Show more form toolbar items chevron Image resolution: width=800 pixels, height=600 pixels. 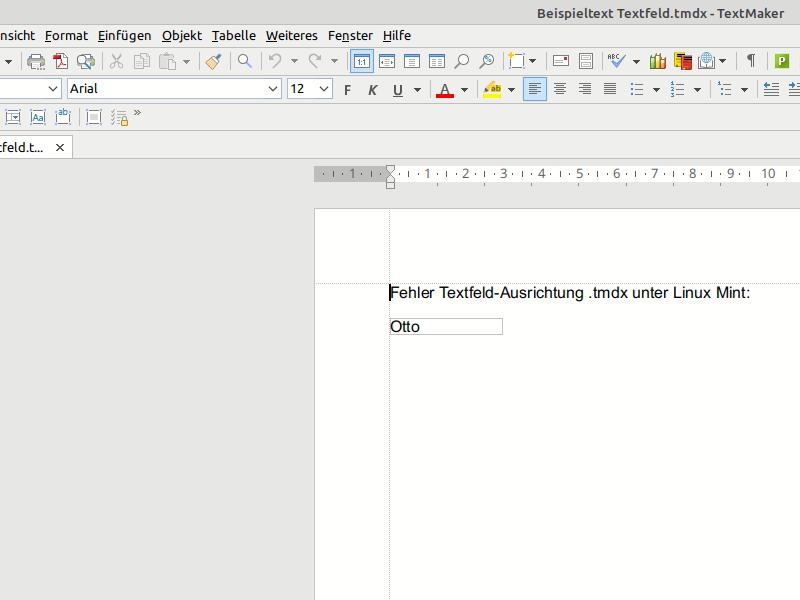point(137,113)
